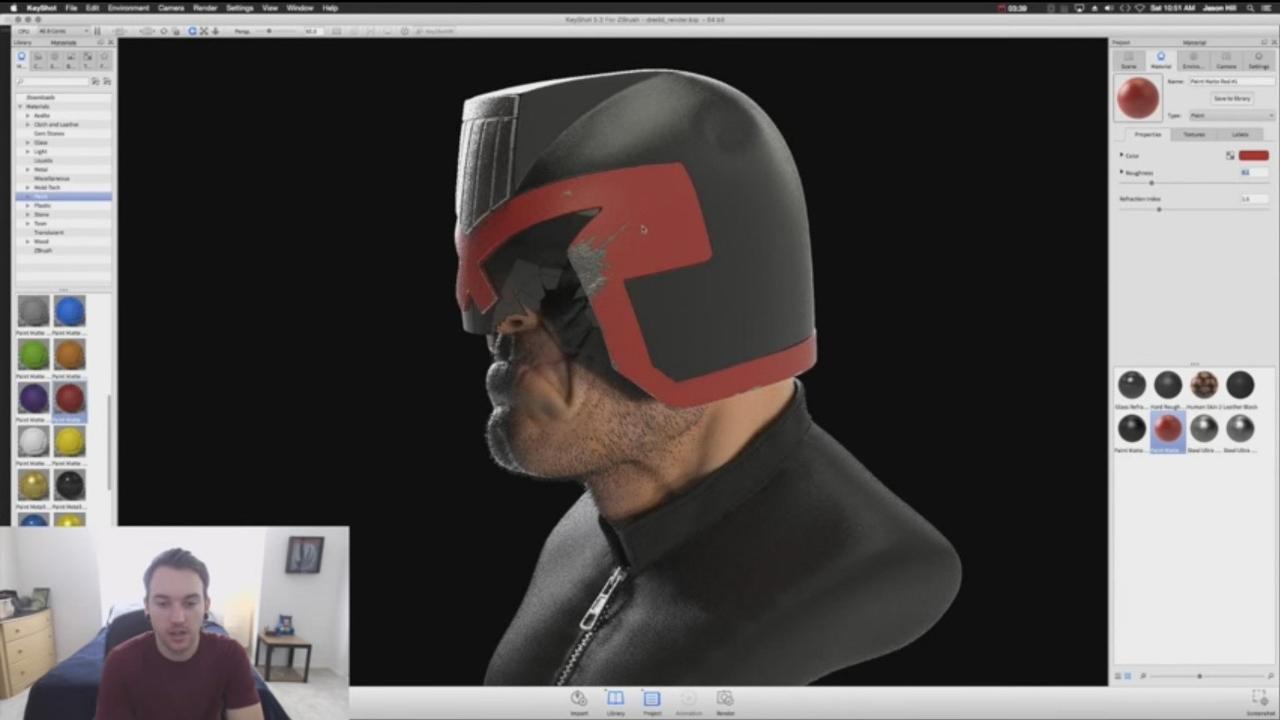Expand the Plastic folder arrow
Viewport: 1280px width, 720px height.
tap(28, 206)
